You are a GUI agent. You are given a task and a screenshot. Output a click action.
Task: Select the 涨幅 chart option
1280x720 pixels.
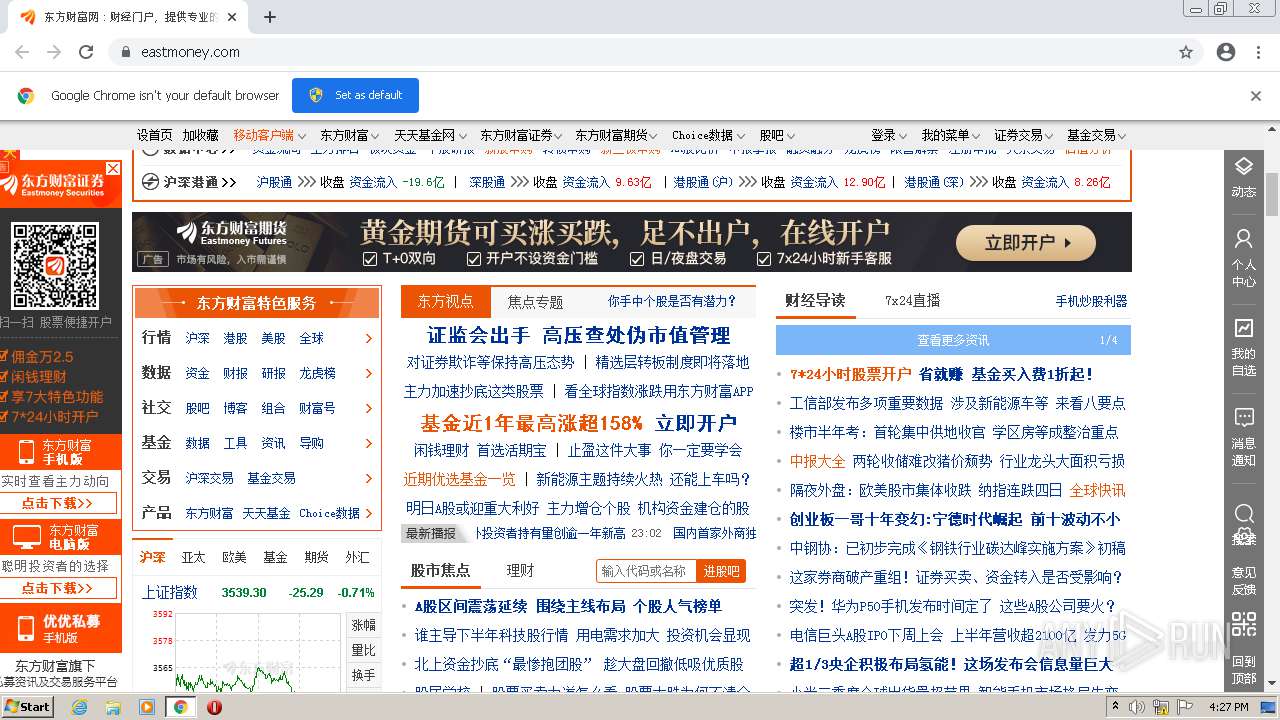[x=364, y=625]
